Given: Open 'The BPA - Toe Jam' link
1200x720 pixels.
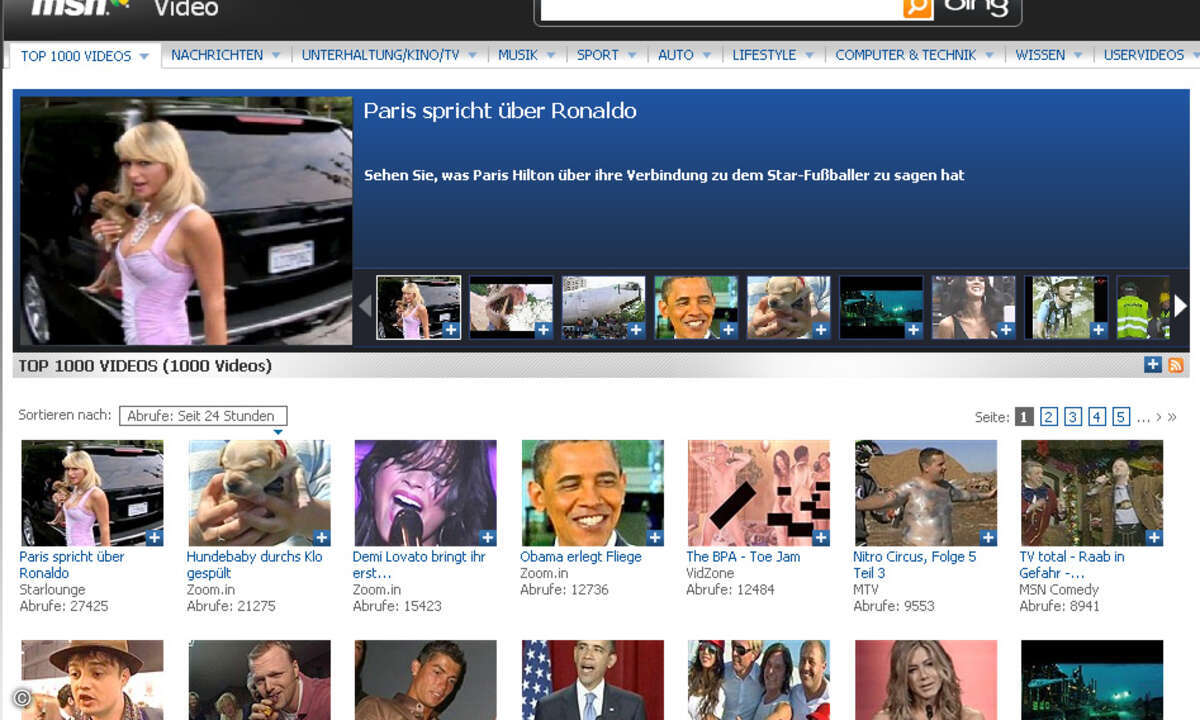Looking at the screenshot, I should [x=743, y=557].
